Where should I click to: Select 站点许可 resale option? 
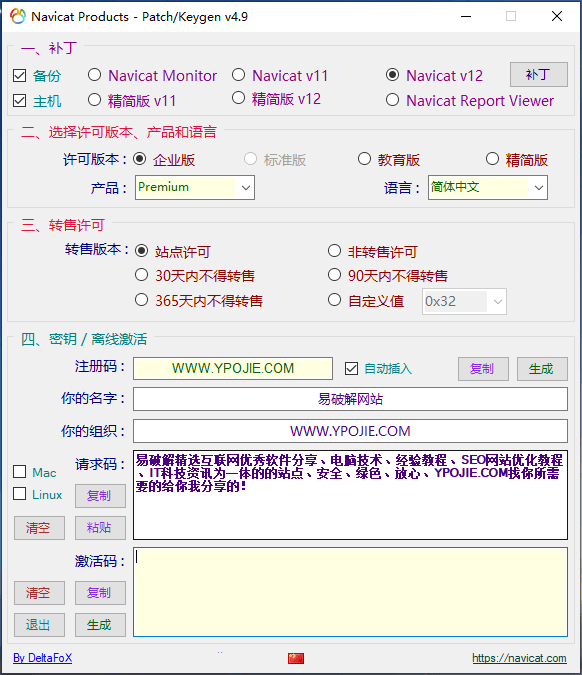[x=141, y=251]
